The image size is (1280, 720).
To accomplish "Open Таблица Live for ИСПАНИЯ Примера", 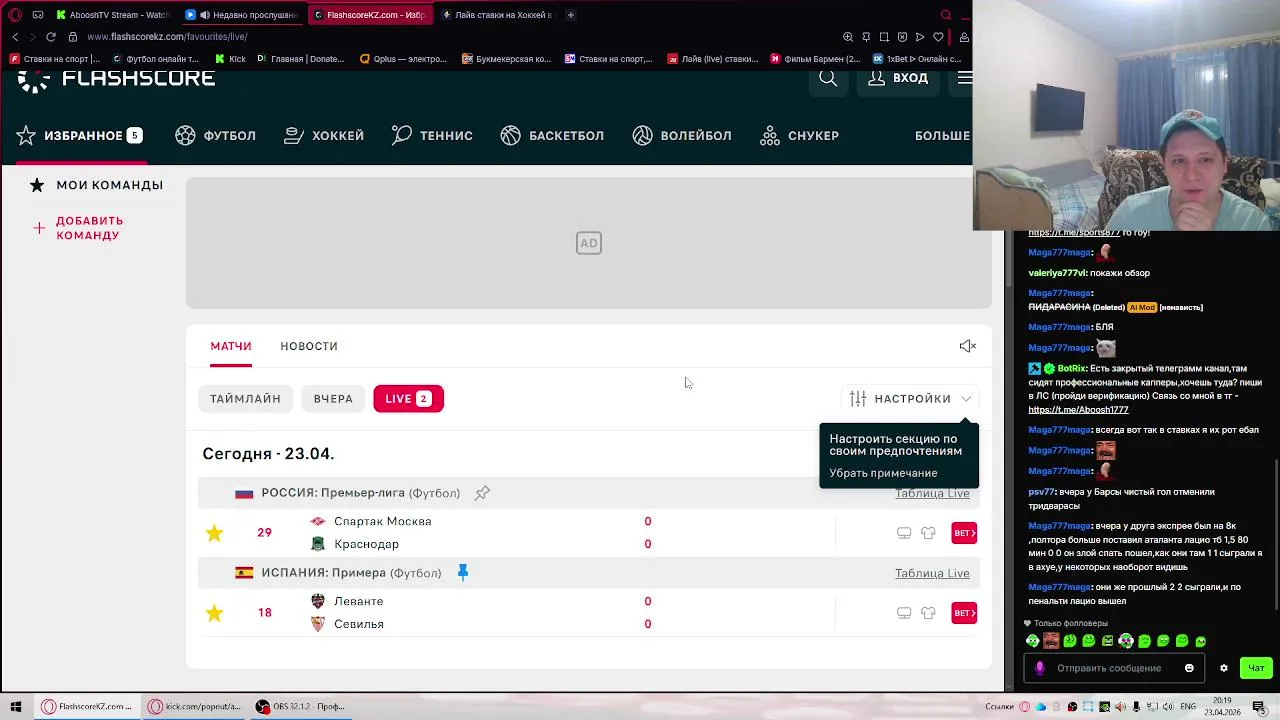I will click(932, 573).
